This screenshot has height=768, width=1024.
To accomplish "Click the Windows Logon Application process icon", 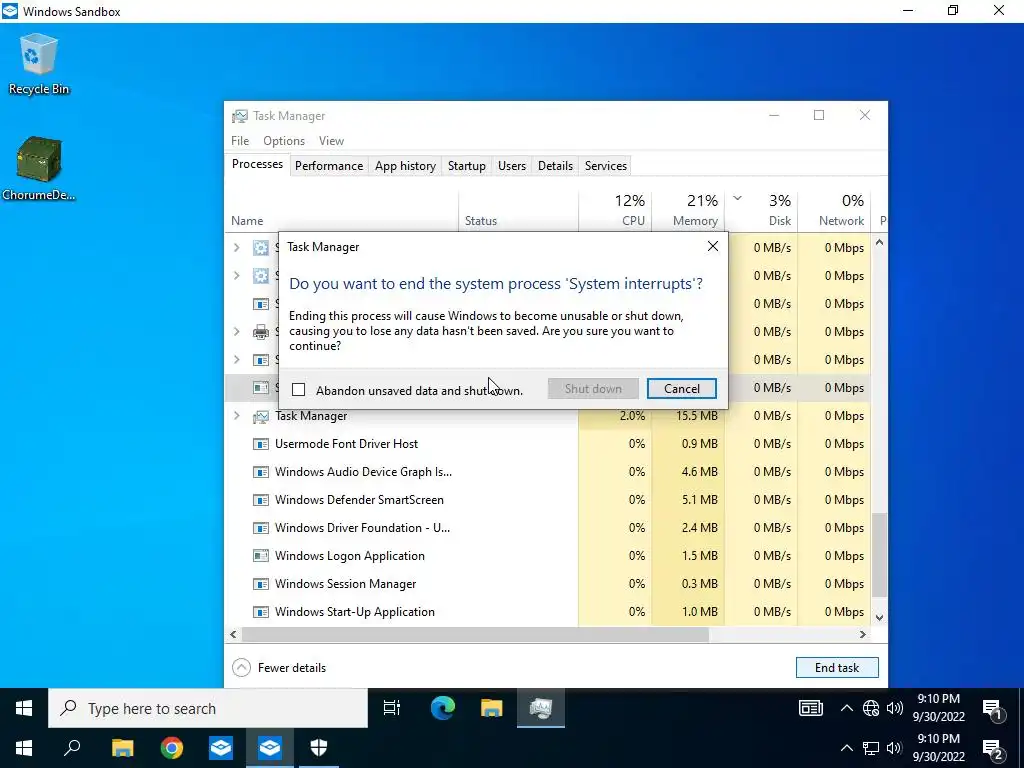I will point(261,556).
